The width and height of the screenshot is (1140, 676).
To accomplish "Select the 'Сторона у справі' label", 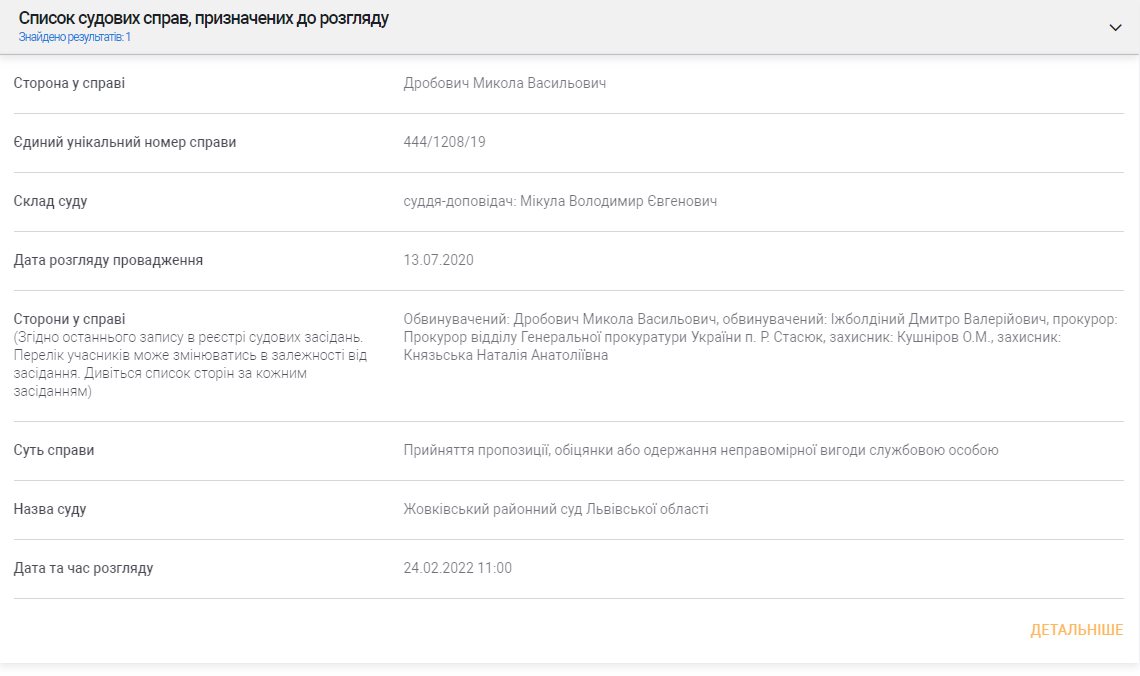I will (69, 83).
